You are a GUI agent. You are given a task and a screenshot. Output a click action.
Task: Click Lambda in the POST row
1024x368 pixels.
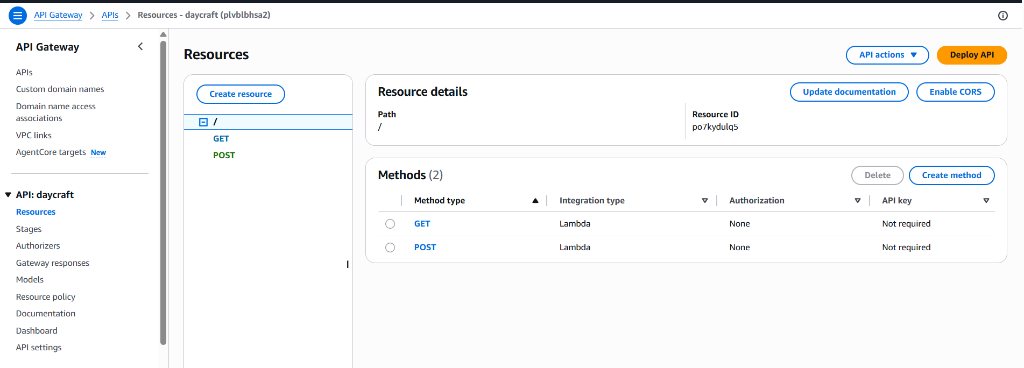tap(575, 247)
